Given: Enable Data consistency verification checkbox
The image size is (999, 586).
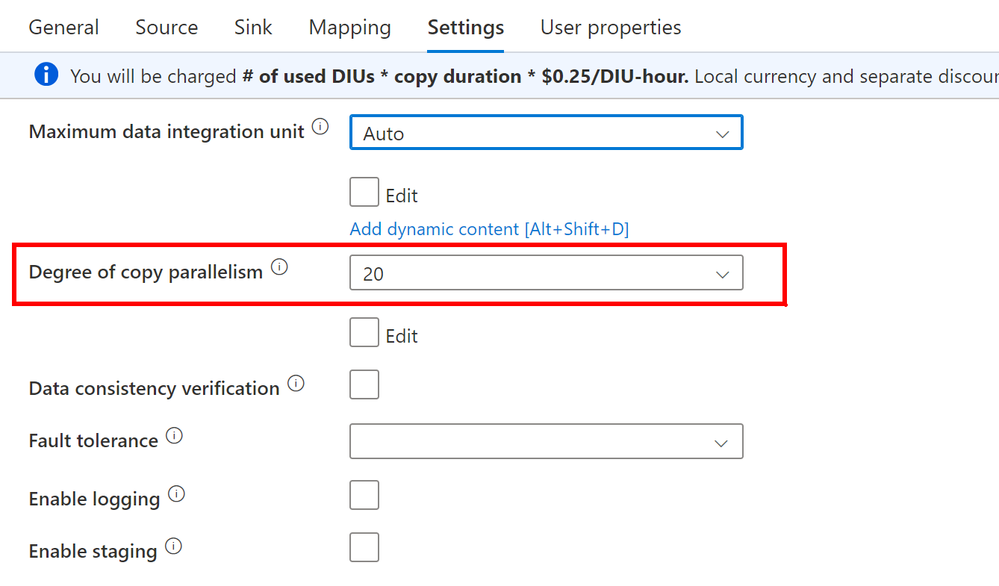Looking at the screenshot, I should click(x=364, y=384).
